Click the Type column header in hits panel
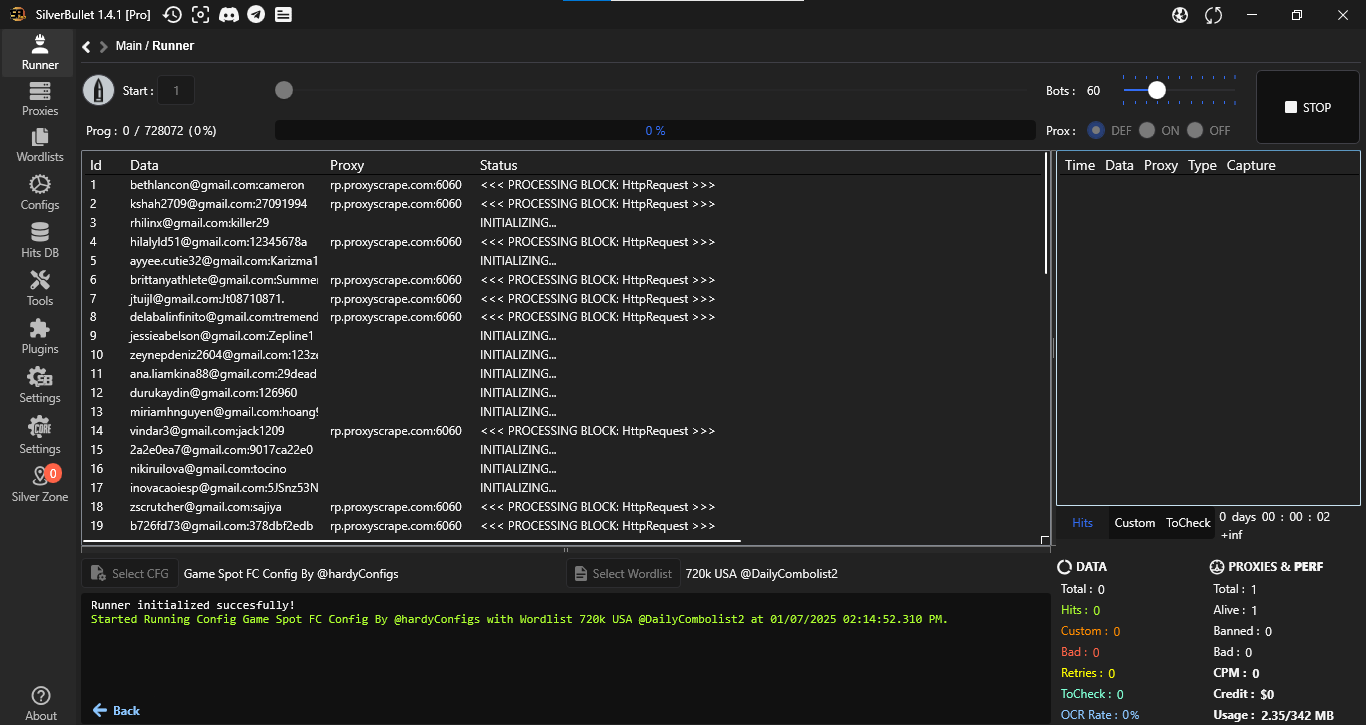The width and height of the screenshot is (1366, 725). coord(1202,165)
